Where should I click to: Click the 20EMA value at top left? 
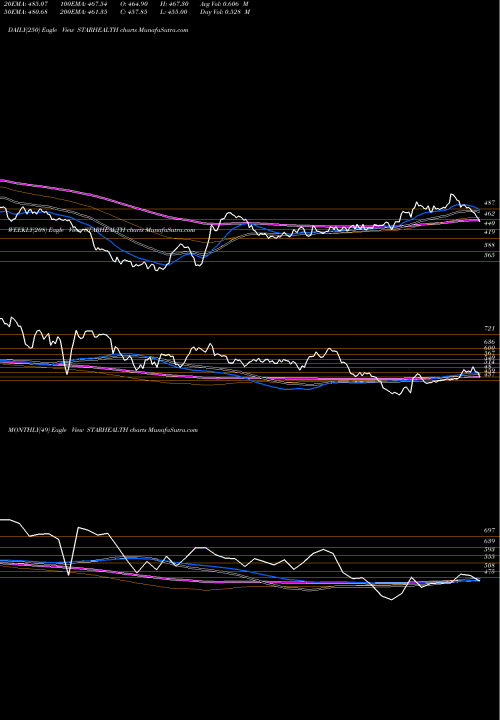pyautogui.click(x=28, y=4)
